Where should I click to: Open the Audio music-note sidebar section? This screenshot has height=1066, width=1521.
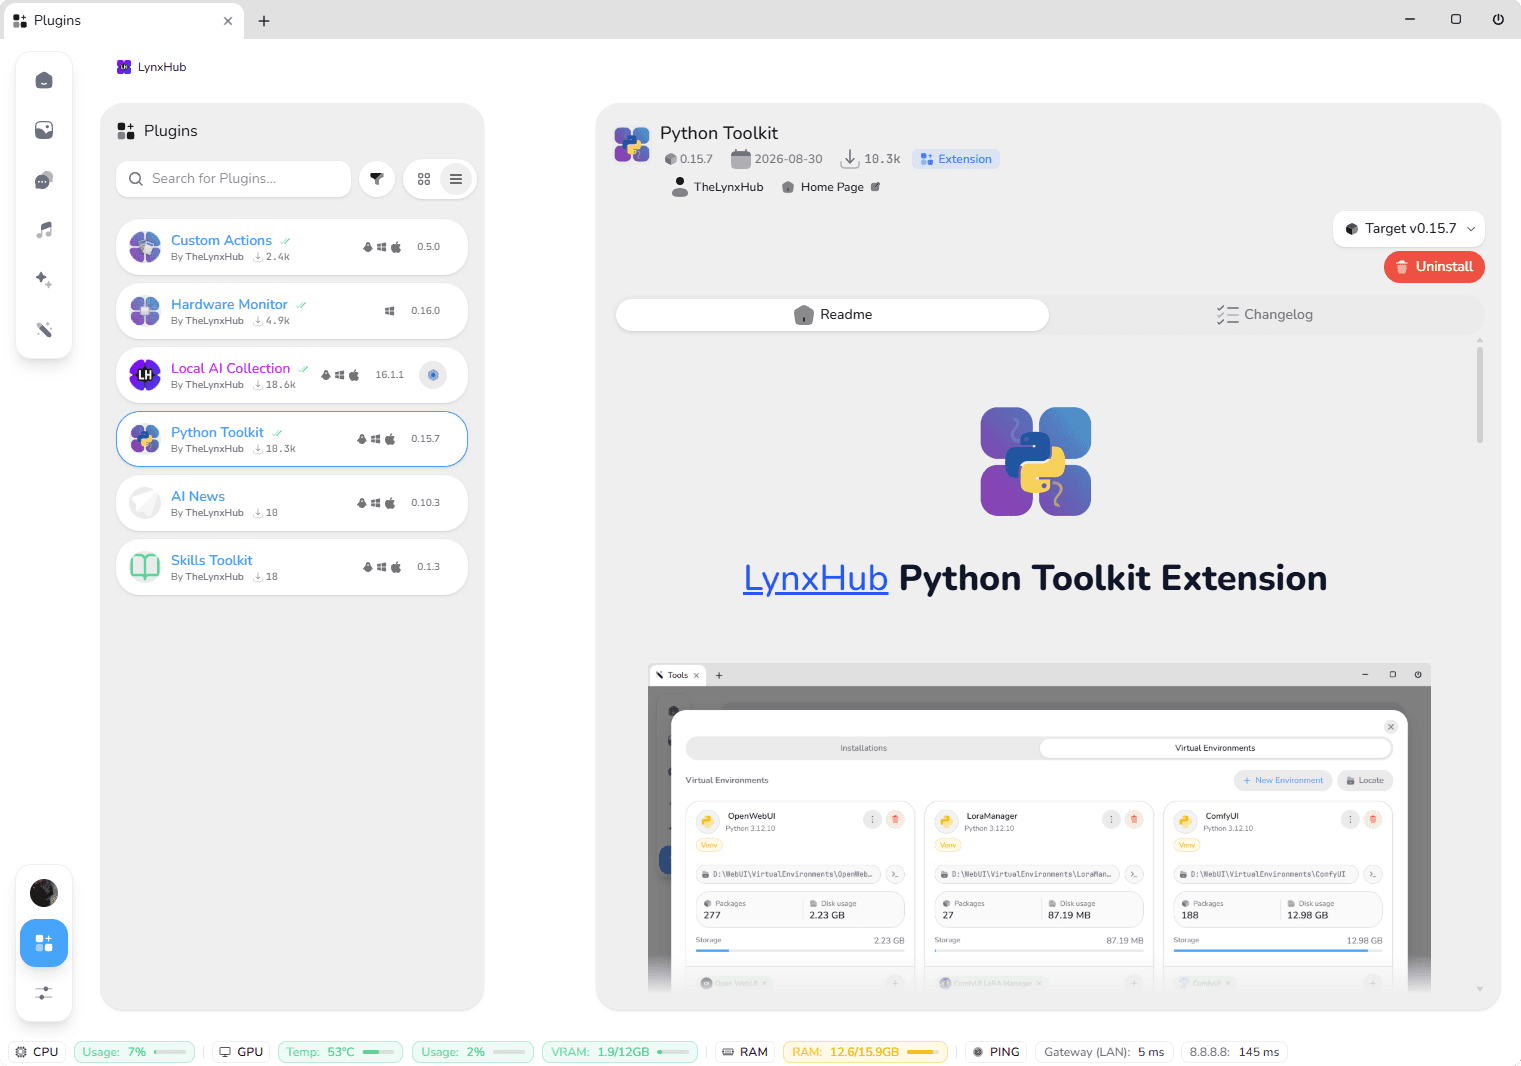coord(44,230)
